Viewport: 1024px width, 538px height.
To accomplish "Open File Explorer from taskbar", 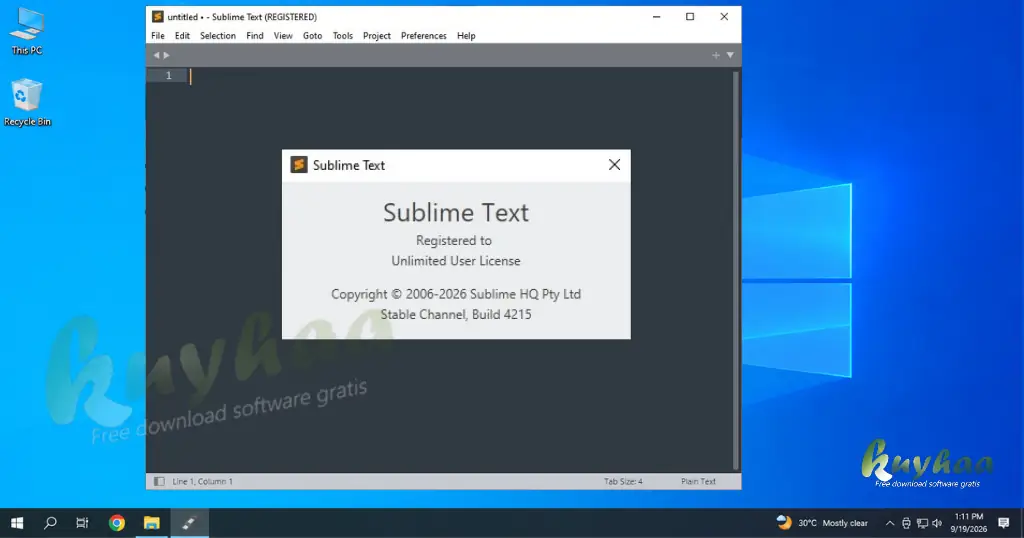I will (152, 523).
